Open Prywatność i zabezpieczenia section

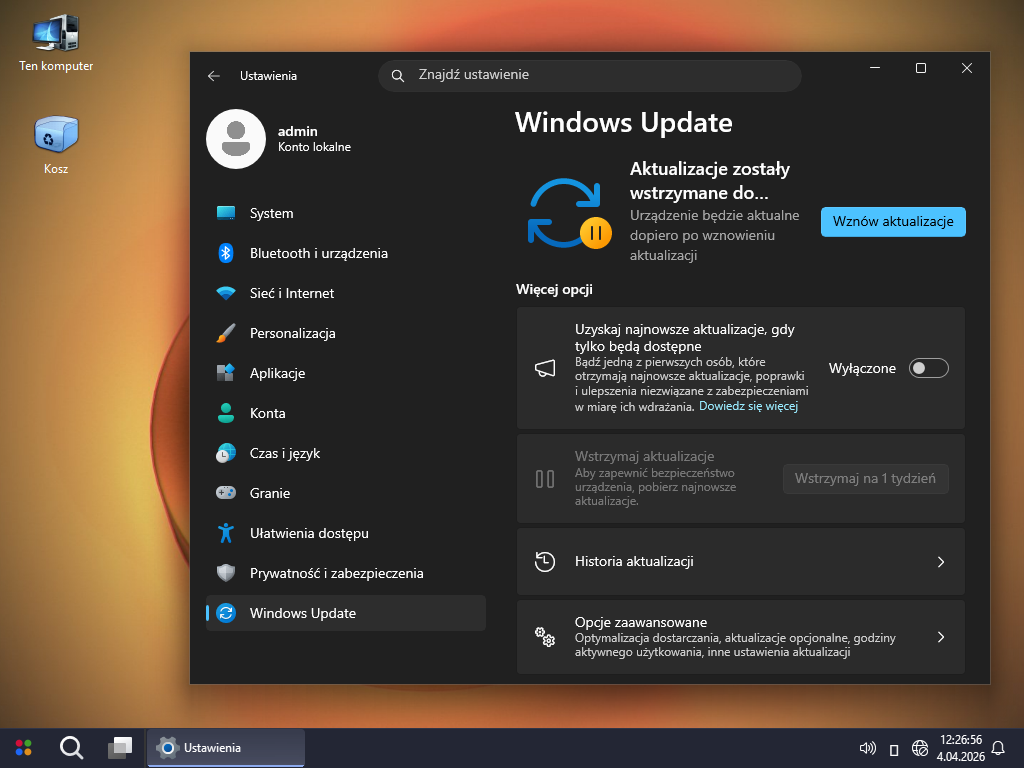(336, 573)
